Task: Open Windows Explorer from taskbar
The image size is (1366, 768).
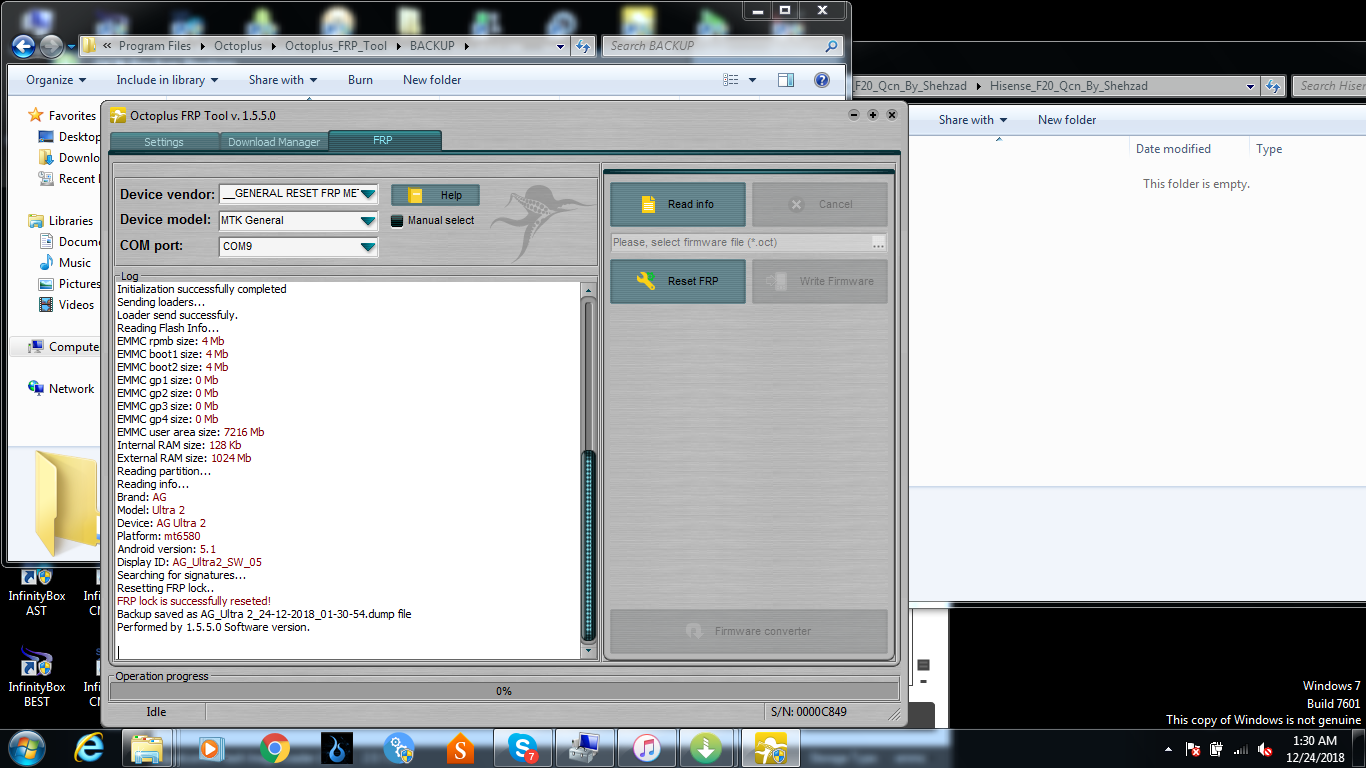Action: coord(148,748)
